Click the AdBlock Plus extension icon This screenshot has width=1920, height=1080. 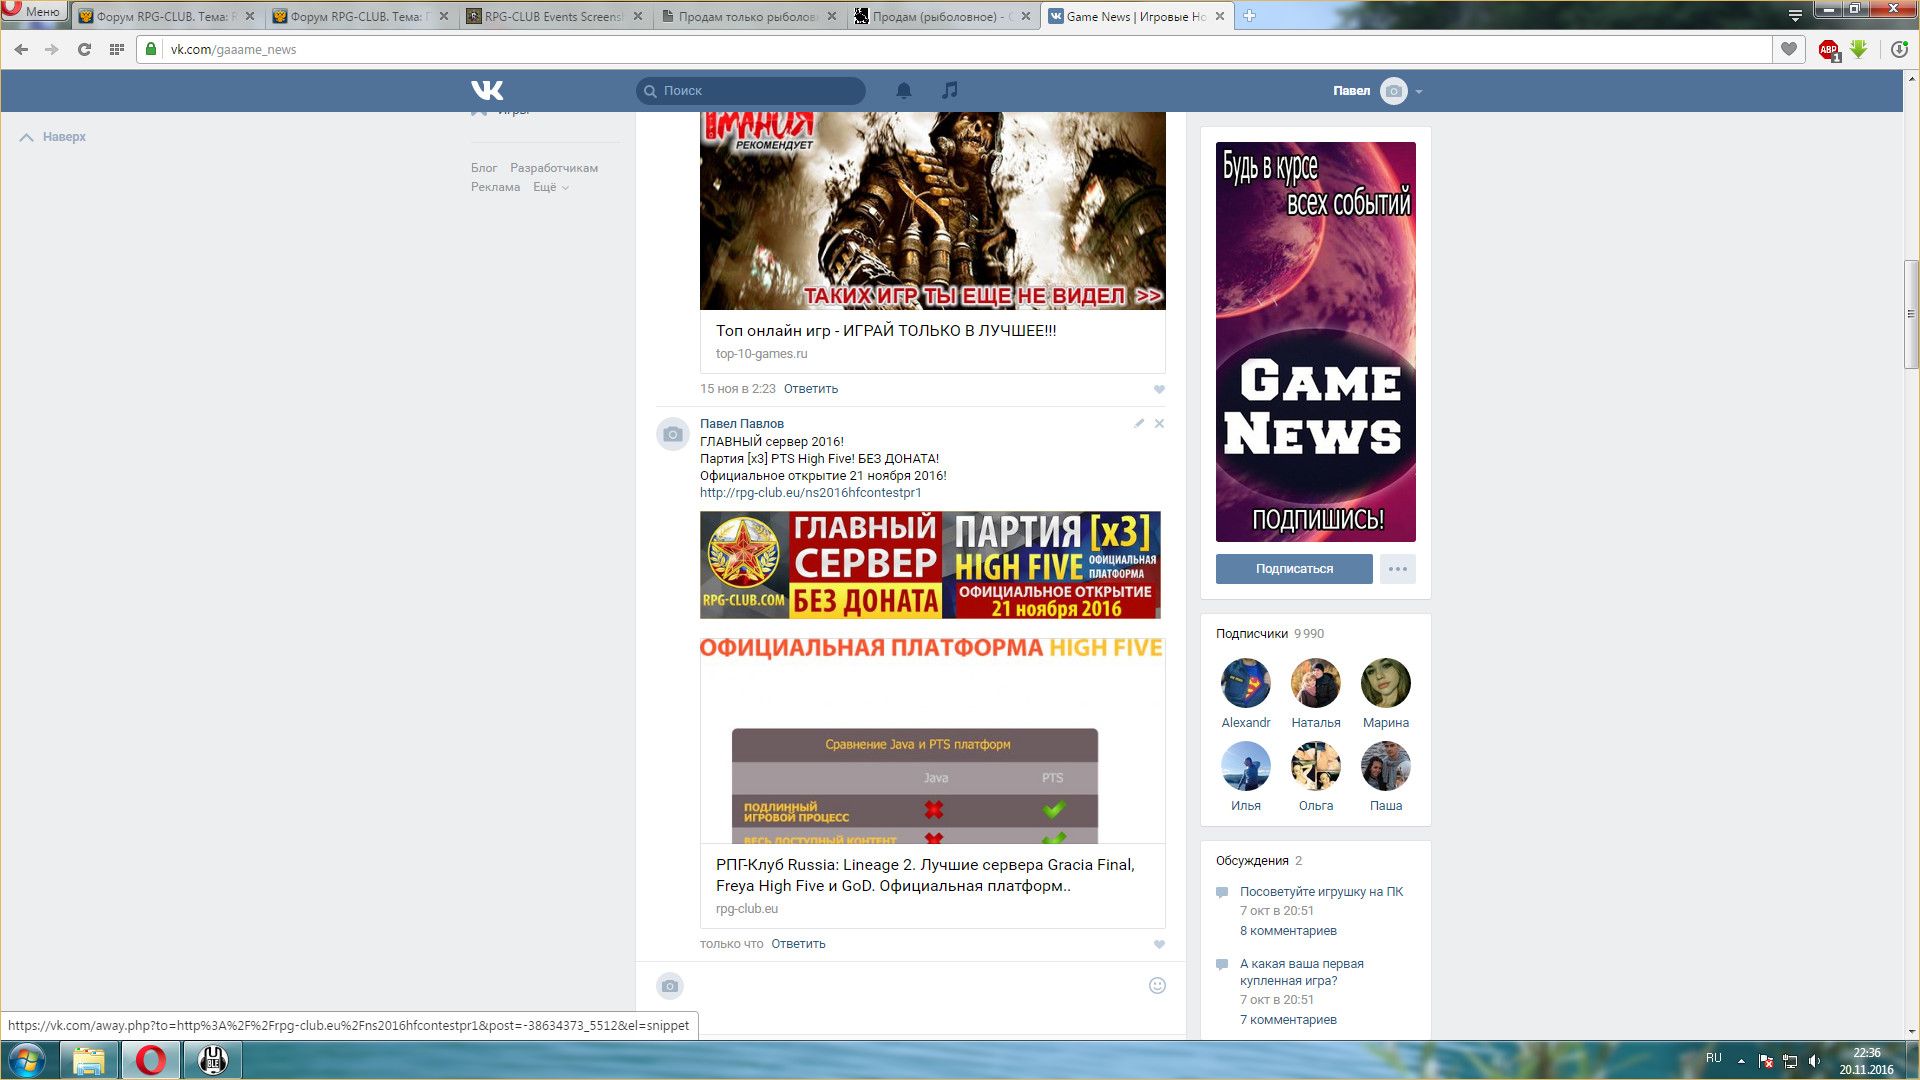pos(1828,49)
